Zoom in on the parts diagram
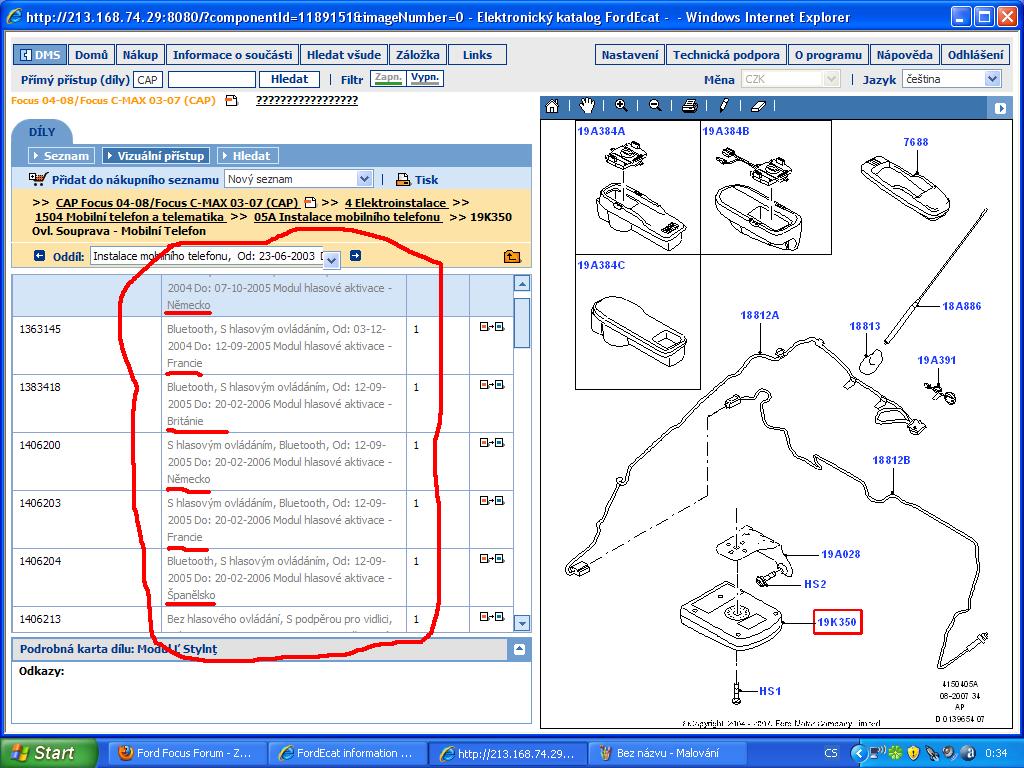The height and width of the screenshot is (768, 1024). point(621,106)
